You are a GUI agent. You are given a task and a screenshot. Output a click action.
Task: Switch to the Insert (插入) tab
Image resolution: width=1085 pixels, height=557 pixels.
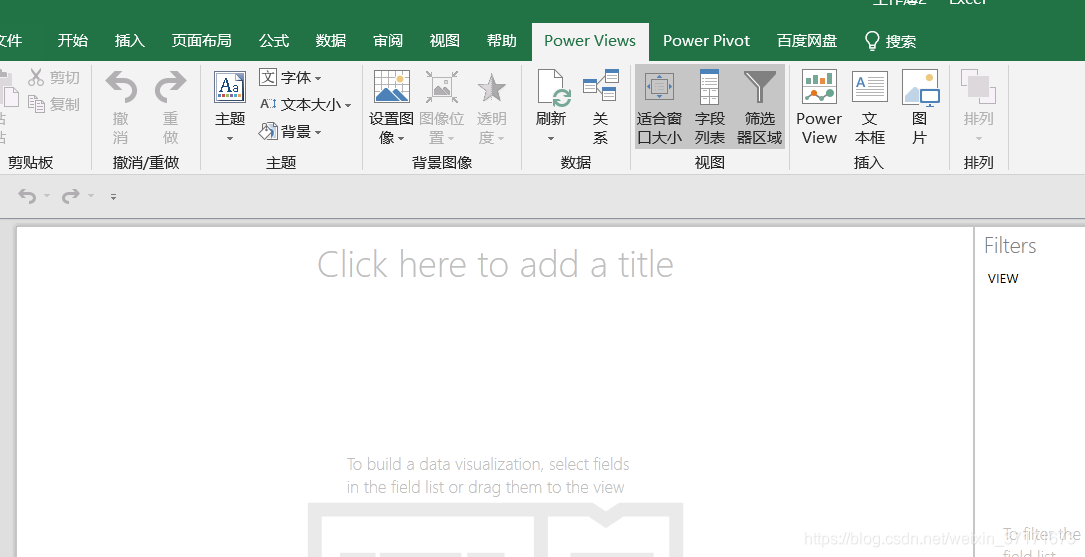point(129,41)
